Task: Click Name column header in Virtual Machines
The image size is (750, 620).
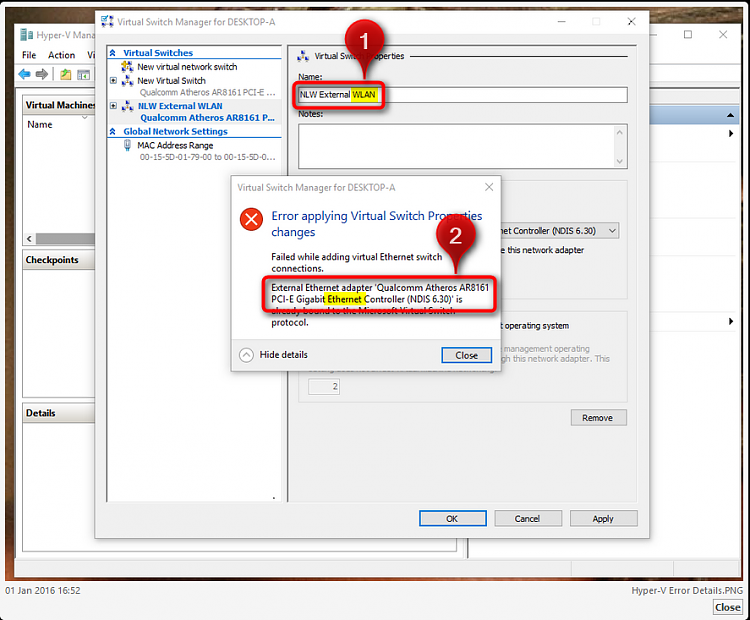Action: [40, 124]
